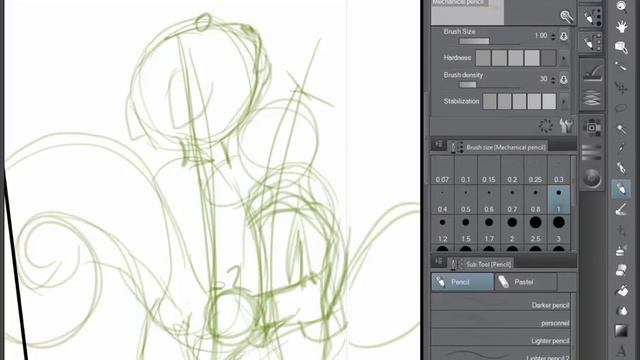The width and height of the screenshot is (640, 360).
Task: Select the Move layer tool
Action: pos(621,88)
